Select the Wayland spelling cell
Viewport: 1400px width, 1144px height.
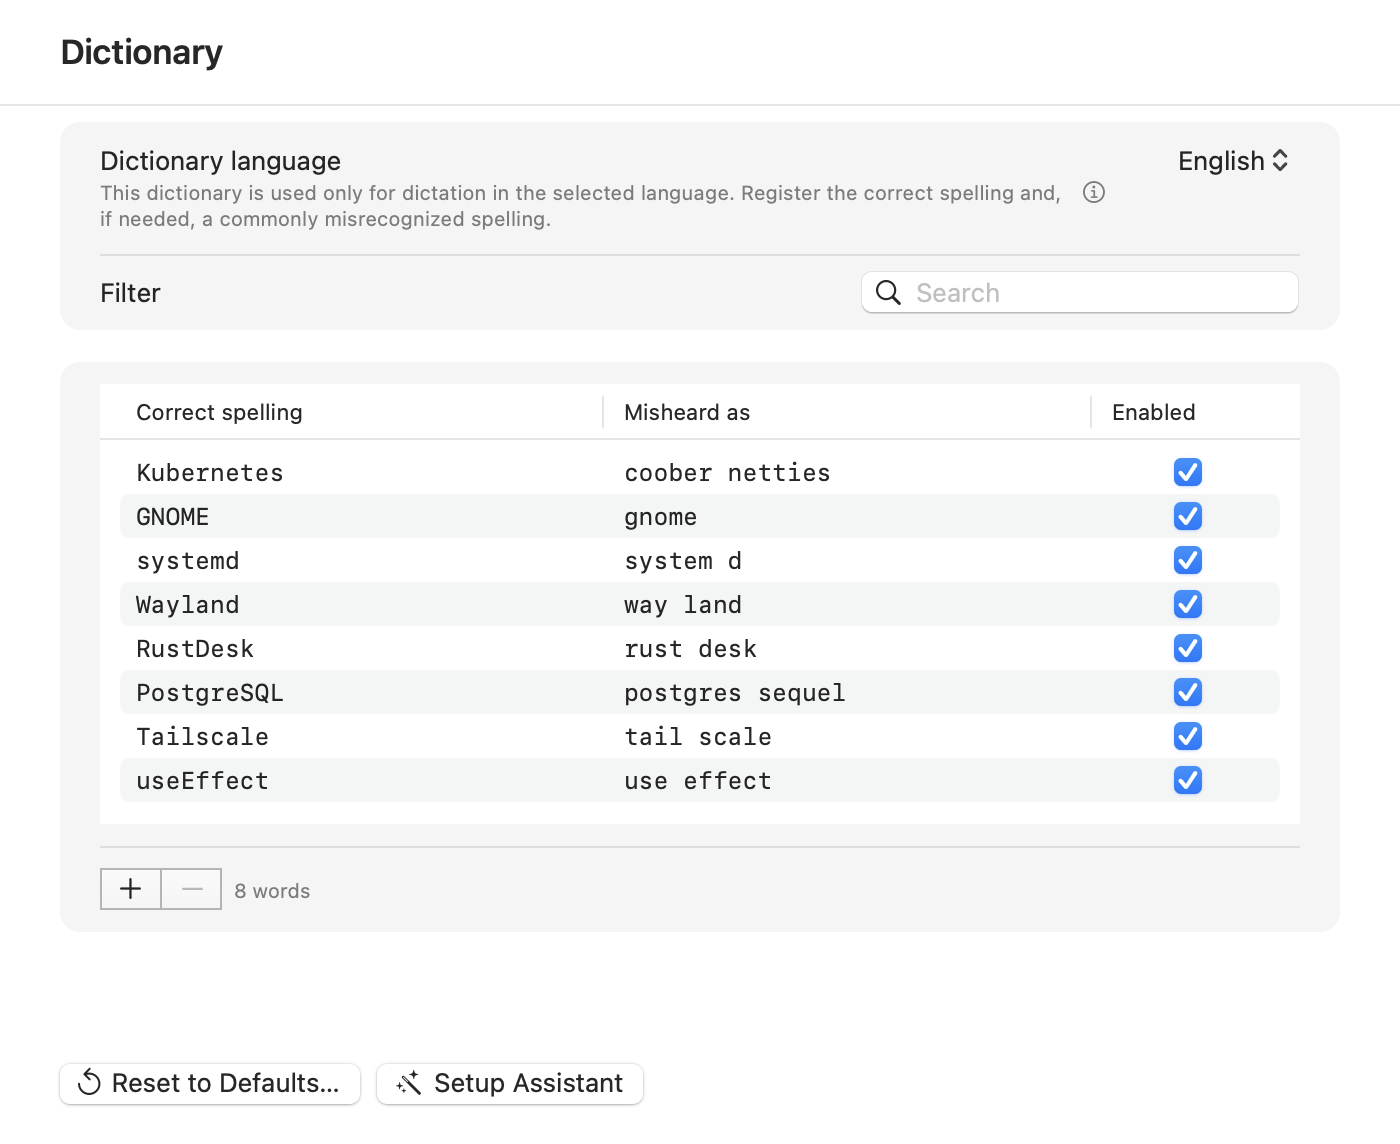[x=188, y=605]
